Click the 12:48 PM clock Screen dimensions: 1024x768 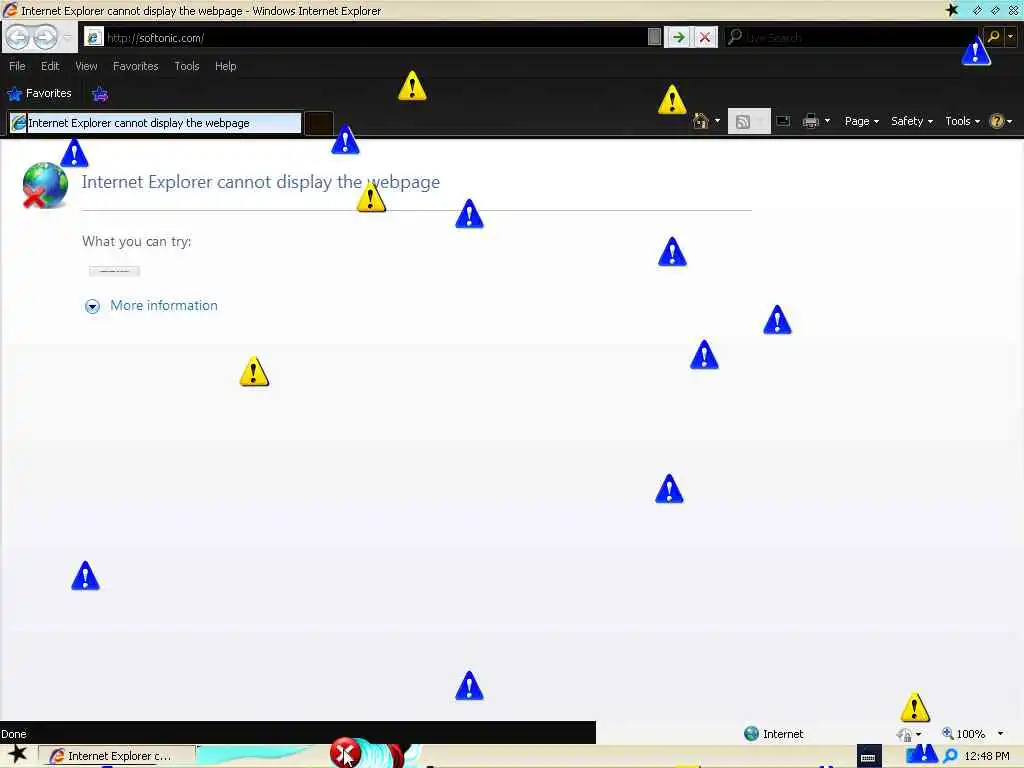coord(987,756)
